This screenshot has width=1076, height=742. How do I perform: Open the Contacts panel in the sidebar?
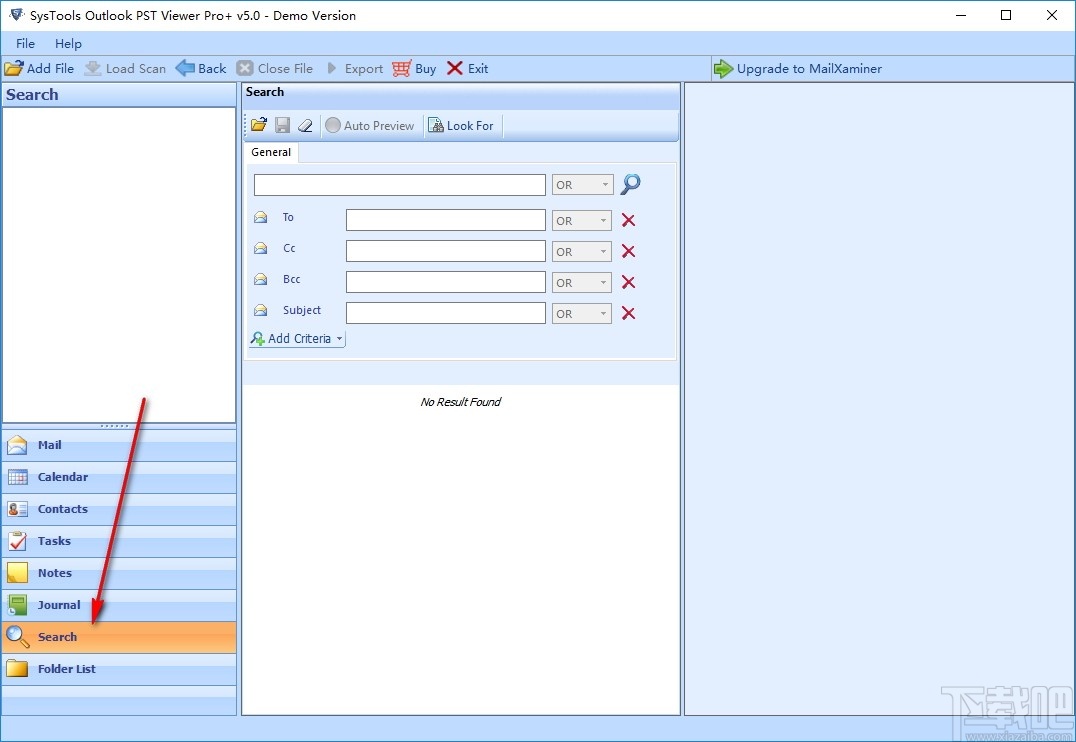62,509
